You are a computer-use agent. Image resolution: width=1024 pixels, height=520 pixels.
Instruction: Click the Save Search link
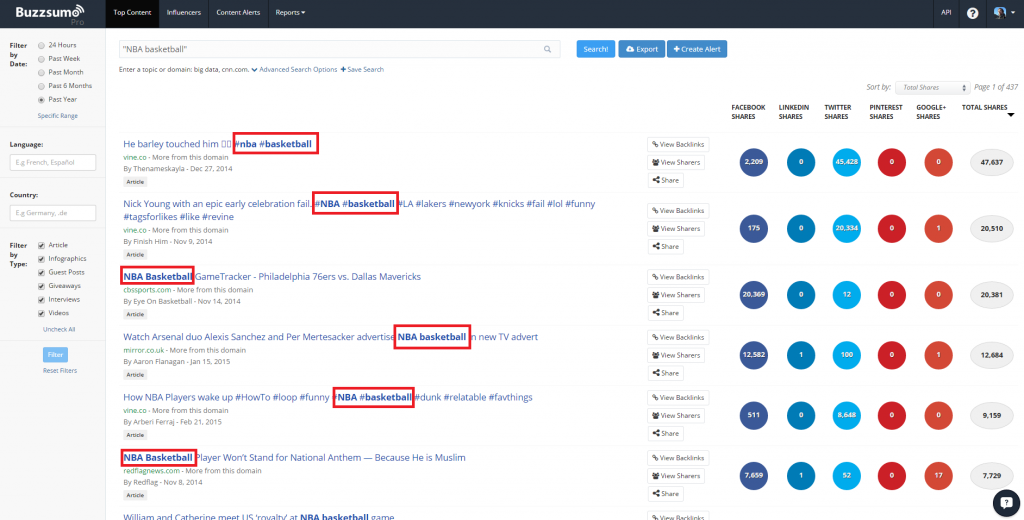click(x=362, y=69)
